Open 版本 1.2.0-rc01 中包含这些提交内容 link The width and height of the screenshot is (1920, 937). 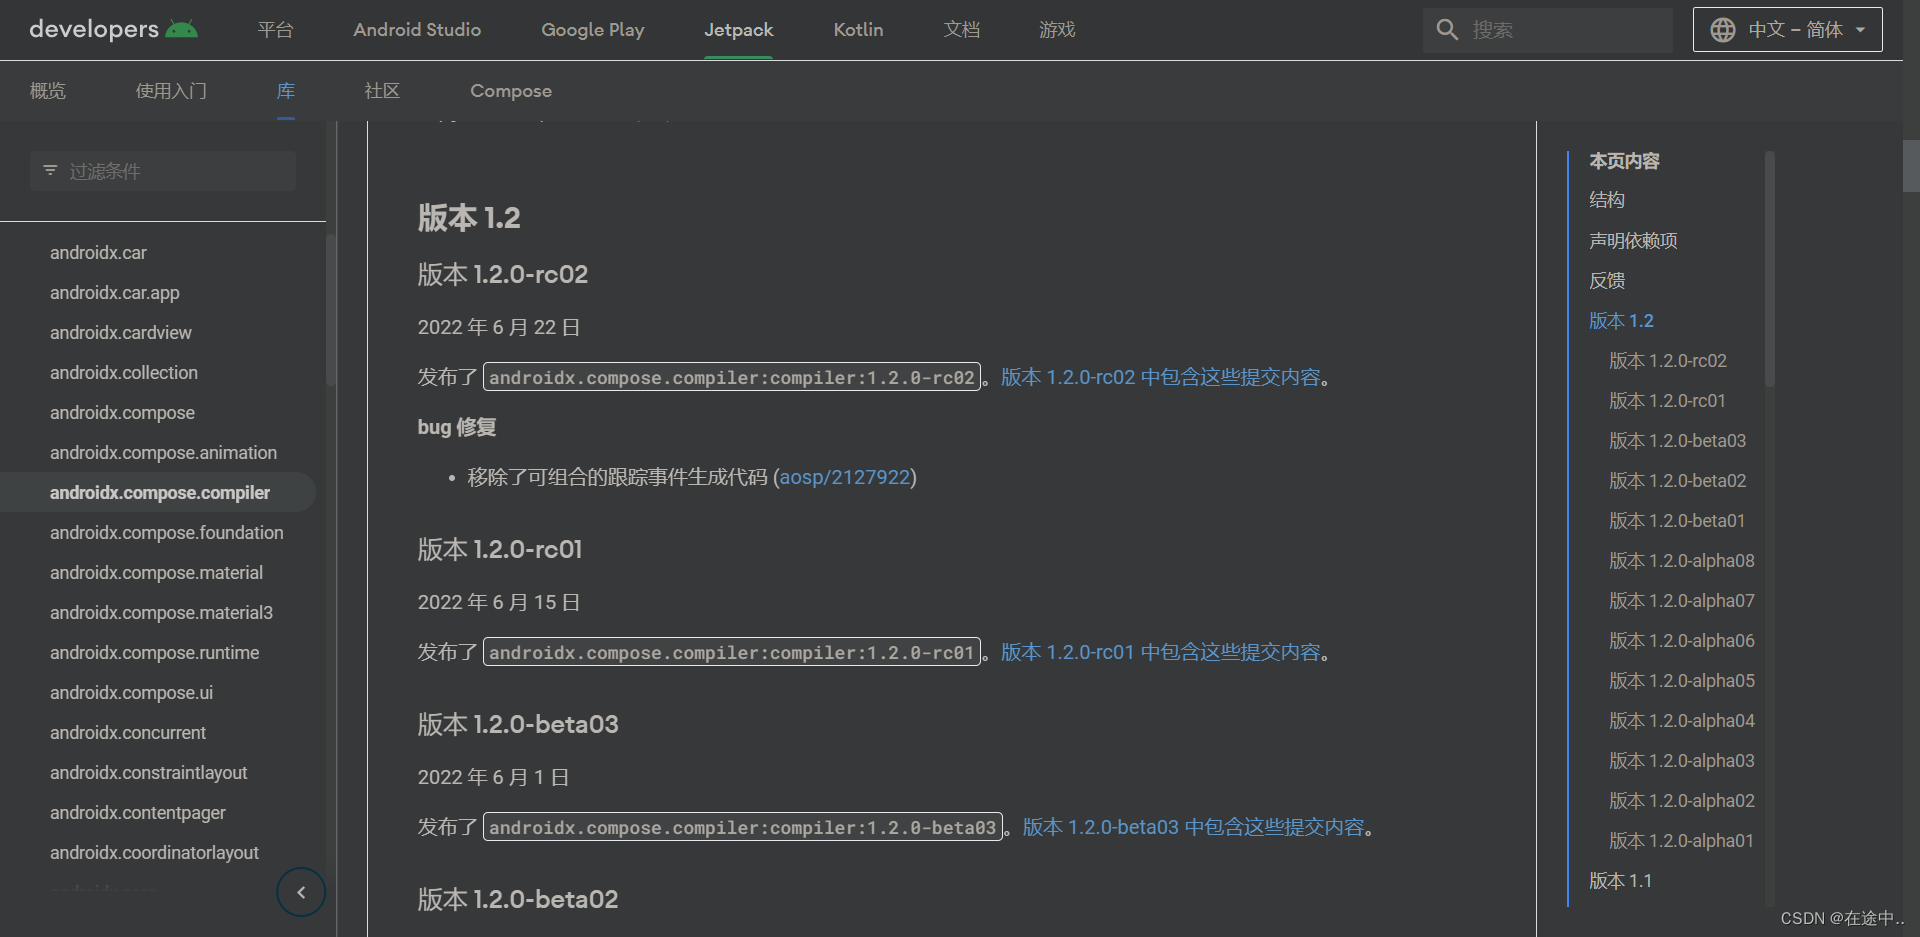[1160, 652]
